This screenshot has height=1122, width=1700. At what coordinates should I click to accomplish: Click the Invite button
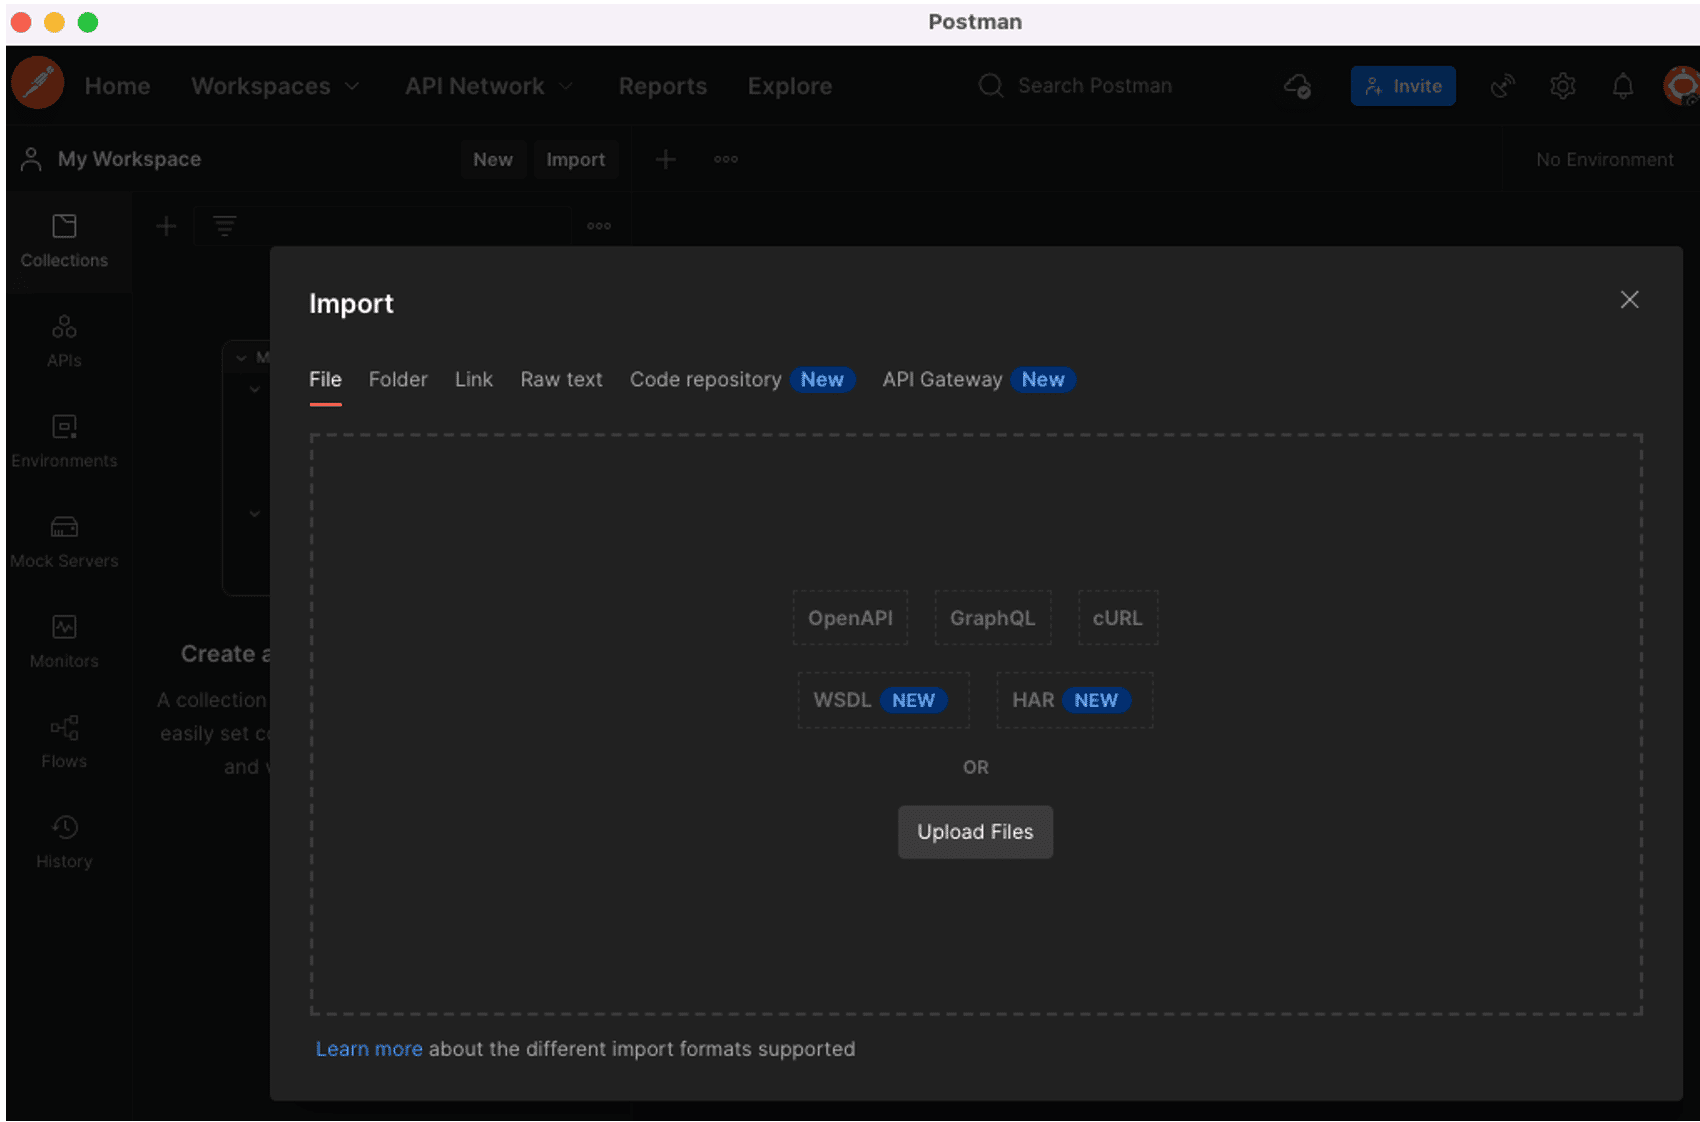coord(1403,86)
